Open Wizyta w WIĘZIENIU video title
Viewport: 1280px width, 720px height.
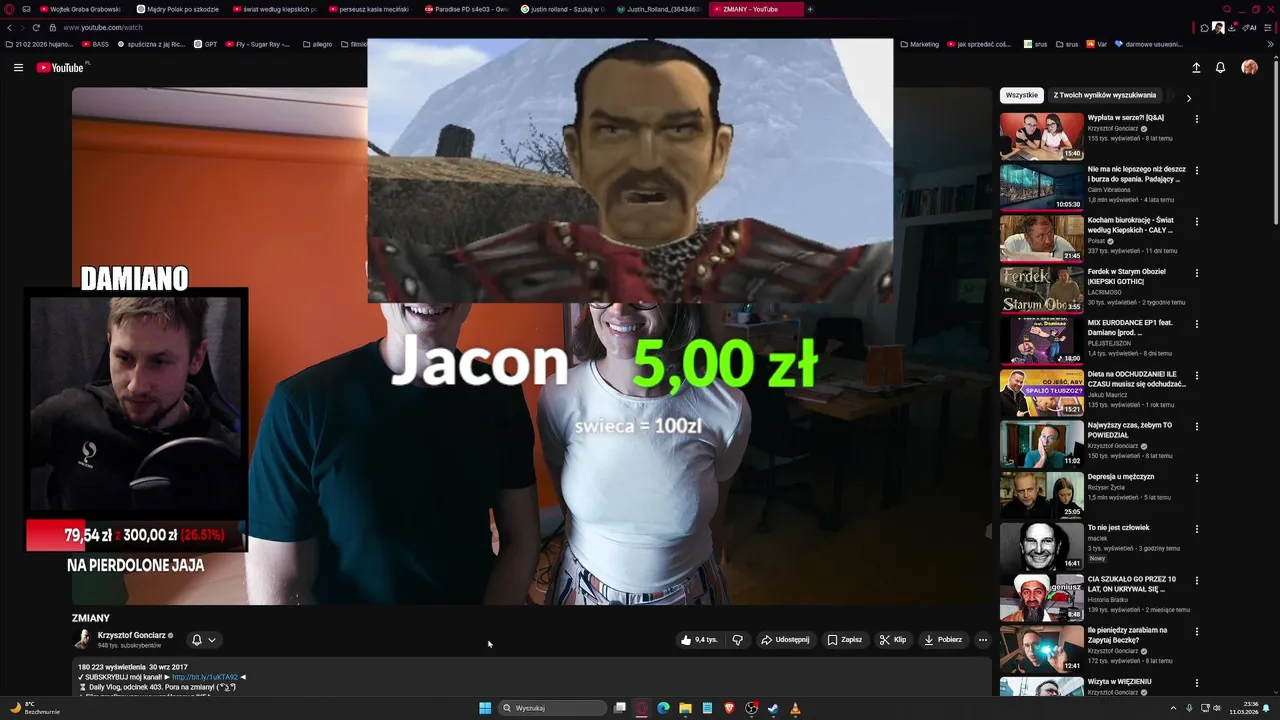coord(1119,681)
